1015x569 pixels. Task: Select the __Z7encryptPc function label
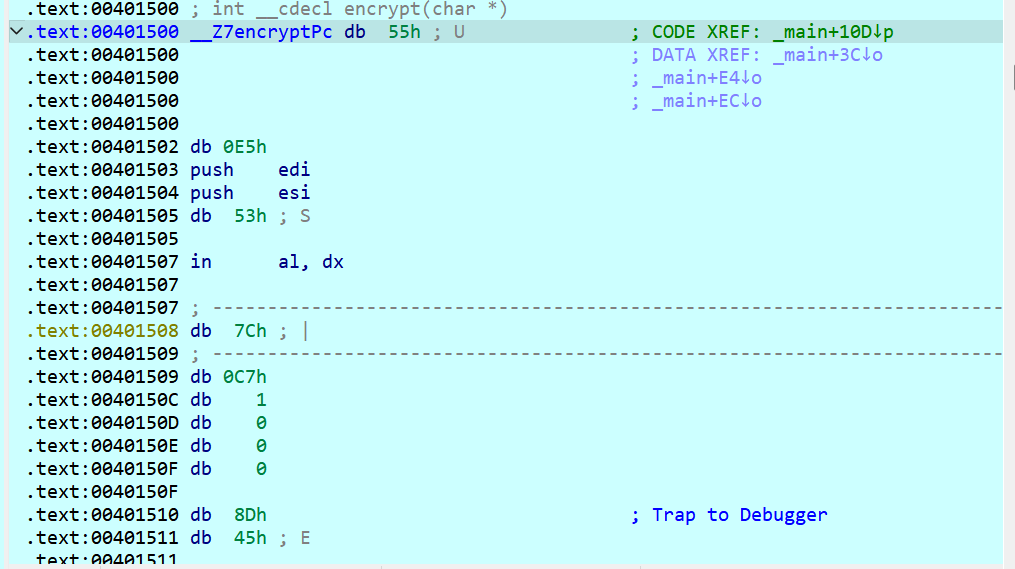(261, 32)
